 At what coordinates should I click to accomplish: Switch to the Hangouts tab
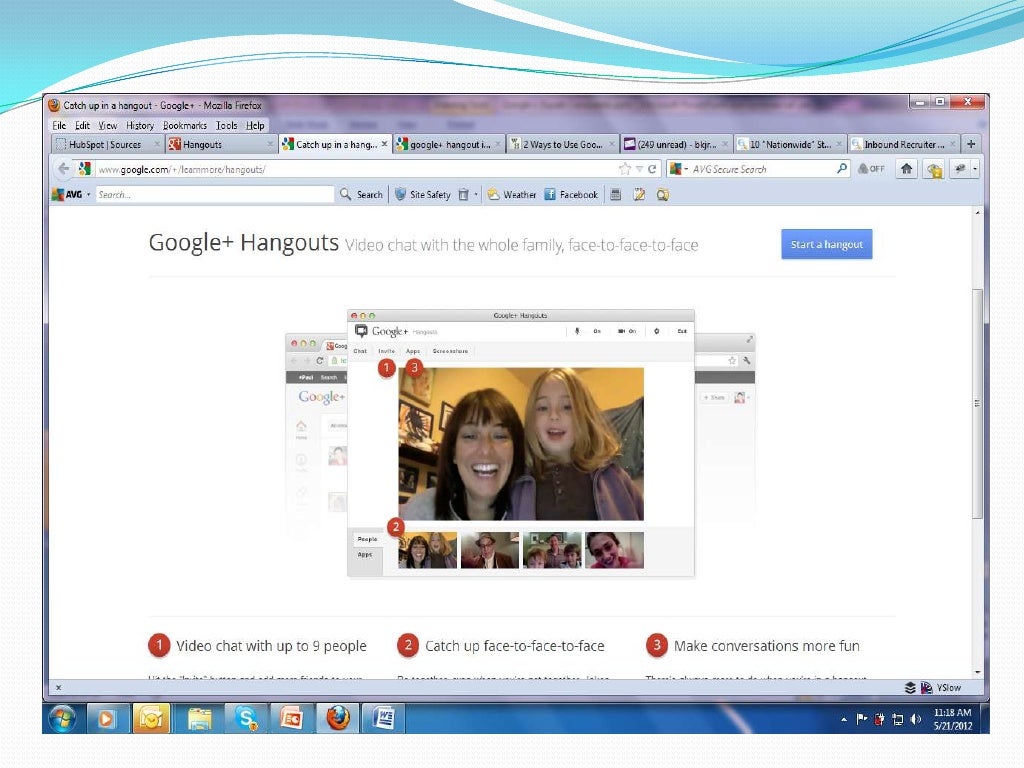coord(221,144)
